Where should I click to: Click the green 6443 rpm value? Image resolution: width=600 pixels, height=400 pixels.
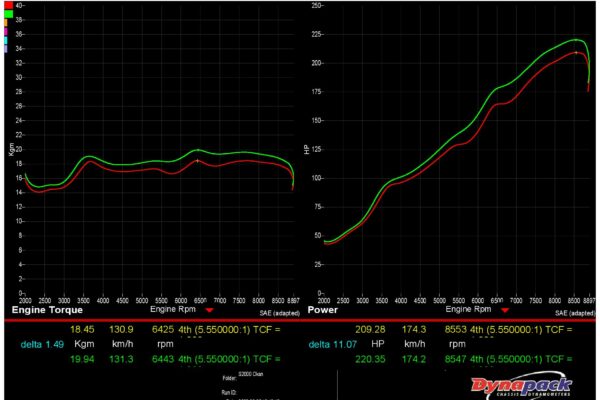click(x=163, y=359)
